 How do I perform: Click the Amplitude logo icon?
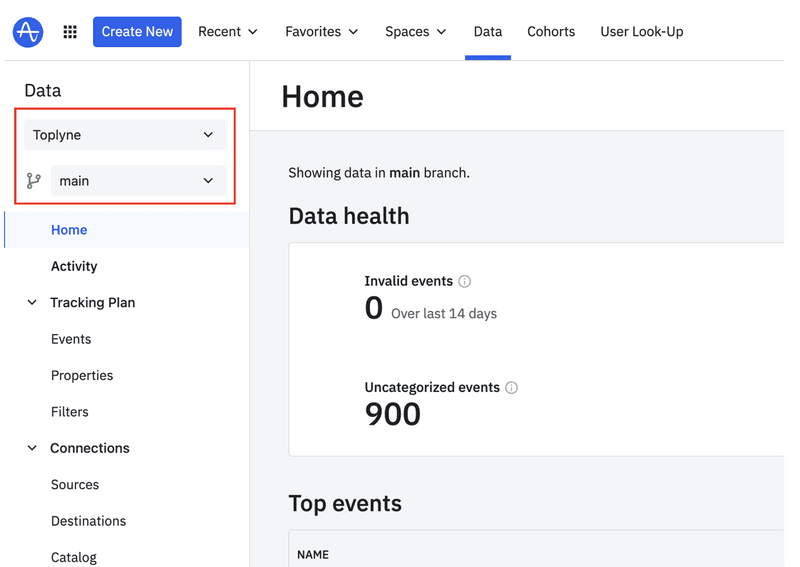pos(28,32)
